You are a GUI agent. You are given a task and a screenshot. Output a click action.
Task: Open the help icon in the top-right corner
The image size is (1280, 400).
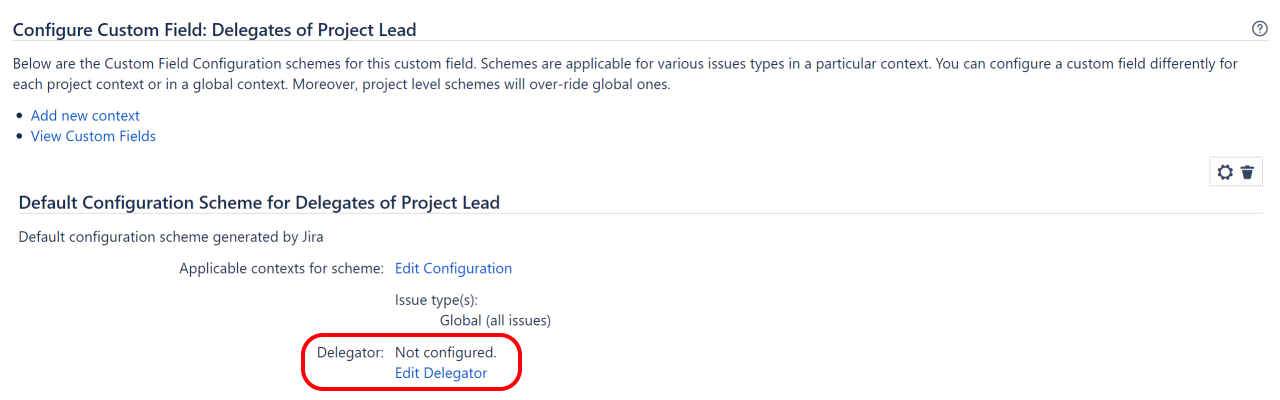click(1260, 29)
